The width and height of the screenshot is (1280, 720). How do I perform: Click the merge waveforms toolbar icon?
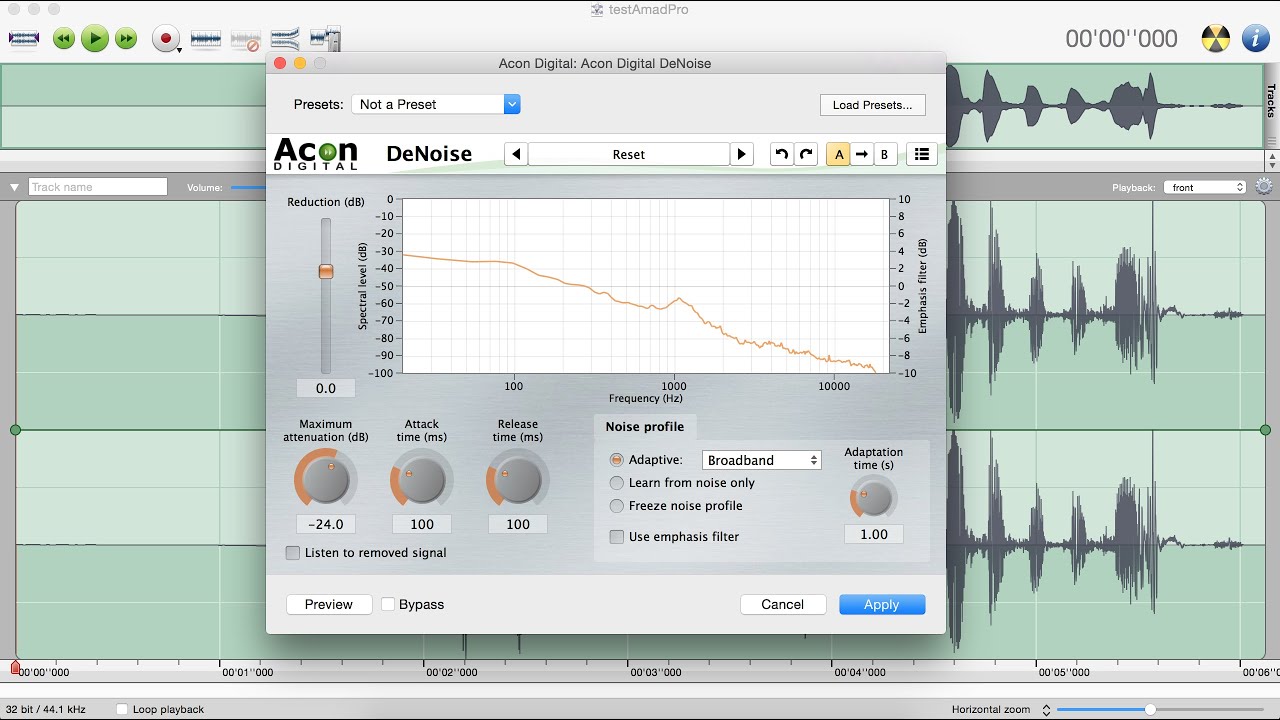(285, 39)
